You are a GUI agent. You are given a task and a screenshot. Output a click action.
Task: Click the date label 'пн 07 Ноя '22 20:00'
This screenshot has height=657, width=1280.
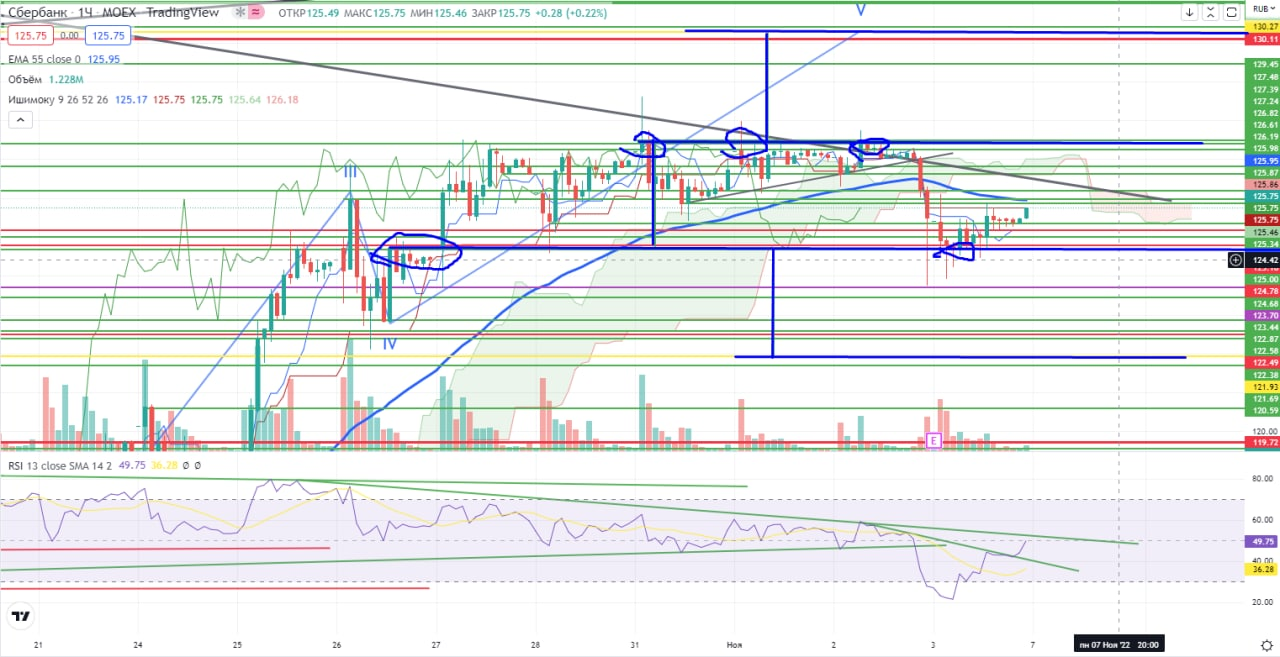coord(1119,644)
